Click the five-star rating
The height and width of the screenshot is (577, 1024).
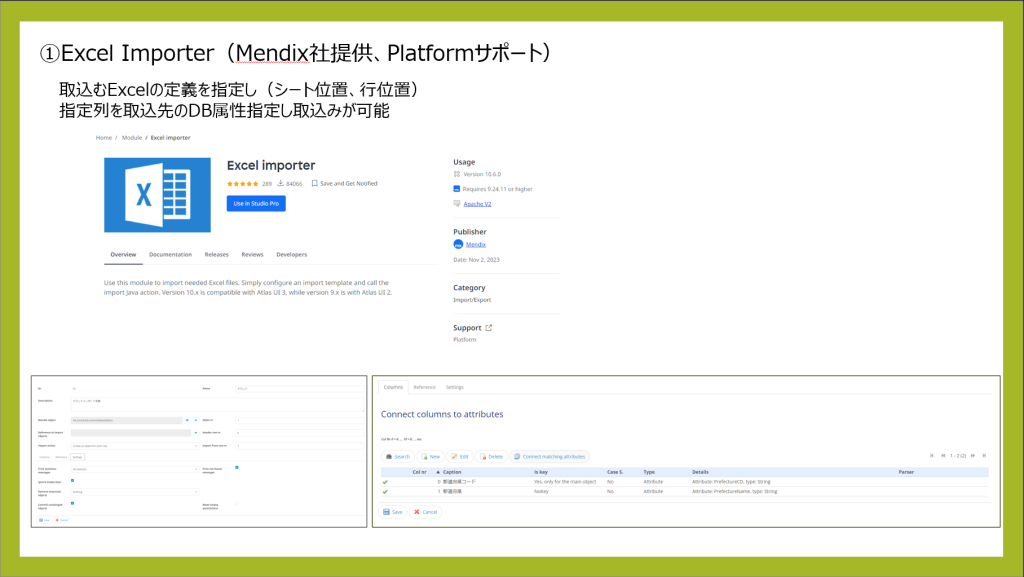pos(243,184)
